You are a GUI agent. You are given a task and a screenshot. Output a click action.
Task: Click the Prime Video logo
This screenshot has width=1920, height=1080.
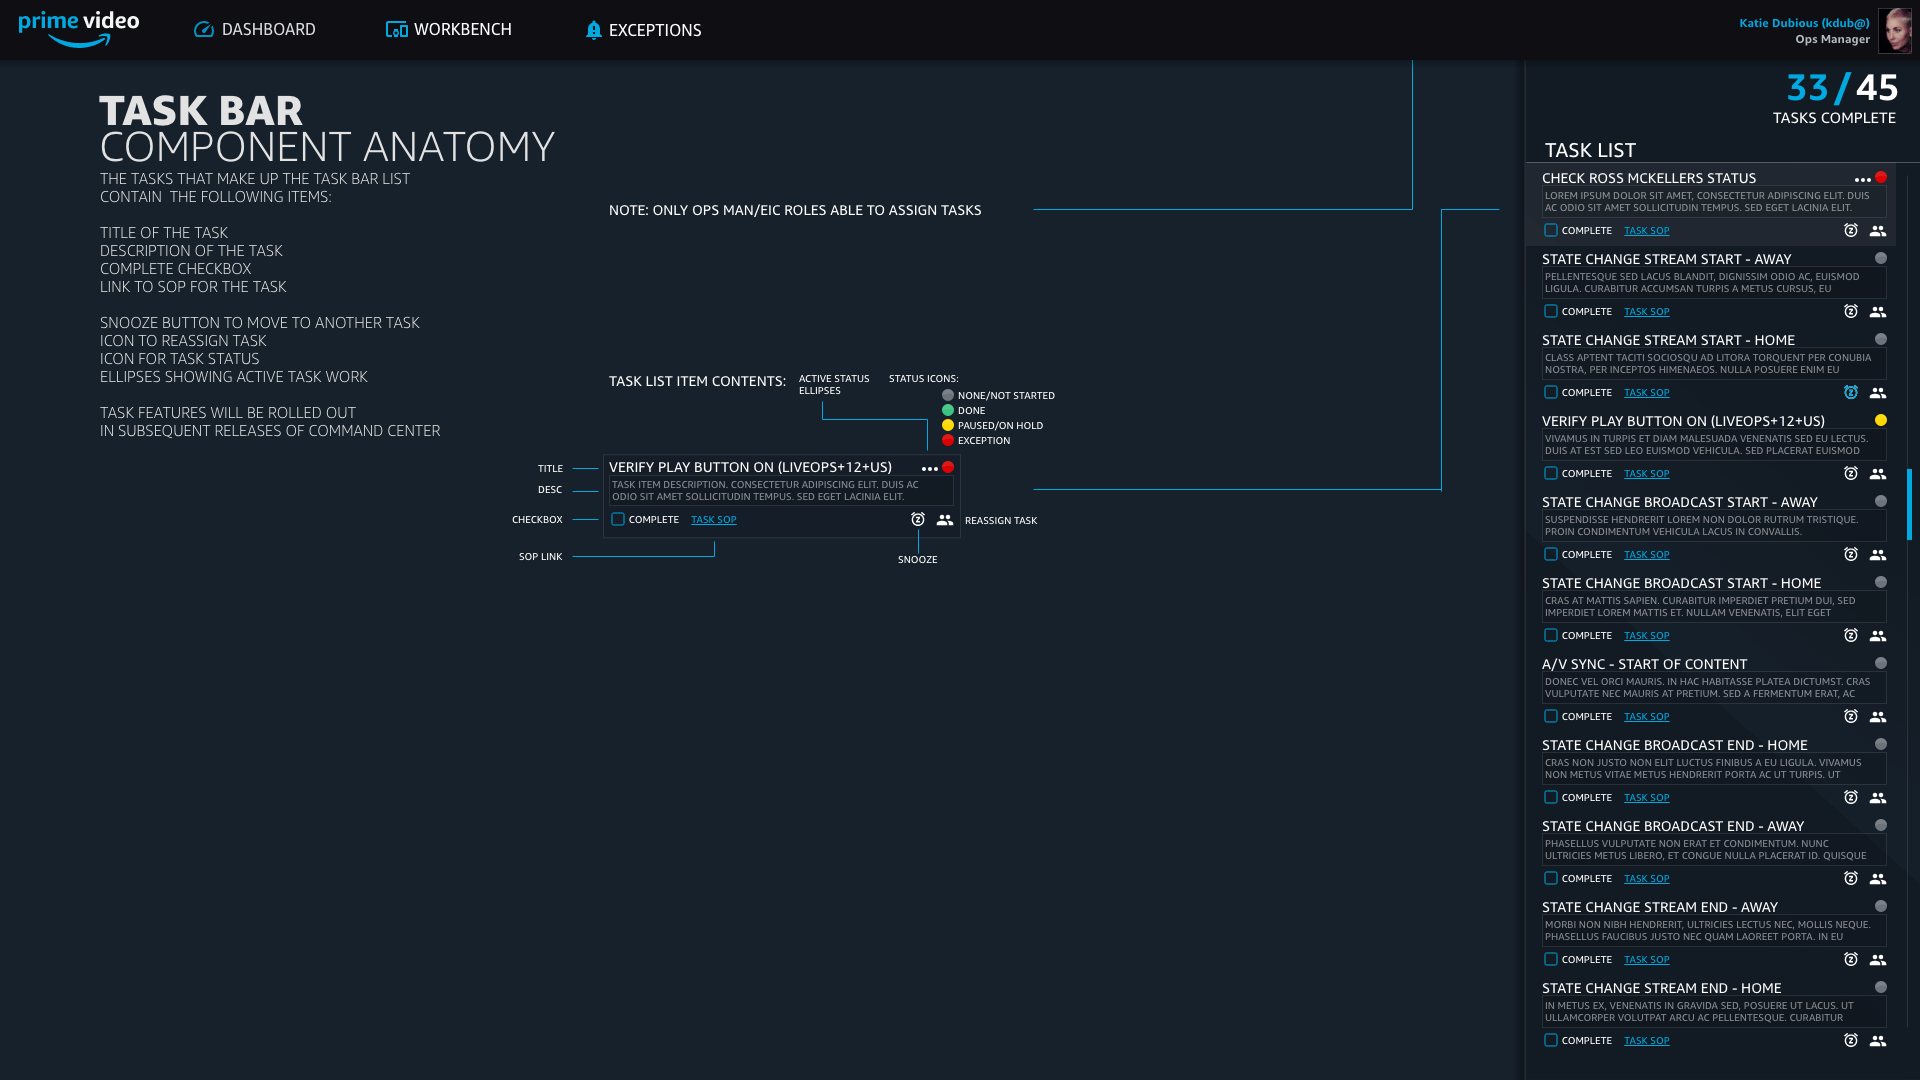click(x=79, y=29)
